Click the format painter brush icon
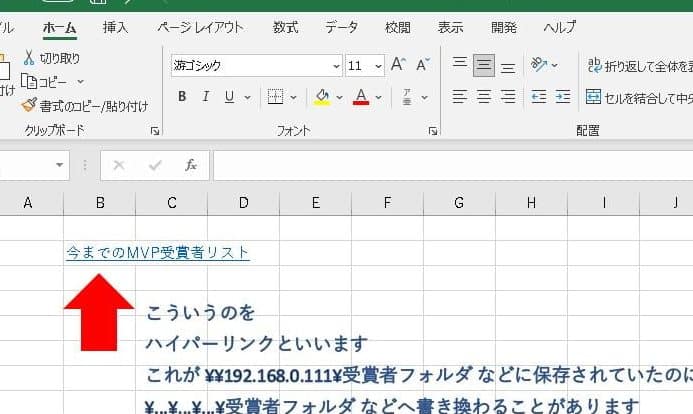 pyautogui.click(x=29, y=105)
